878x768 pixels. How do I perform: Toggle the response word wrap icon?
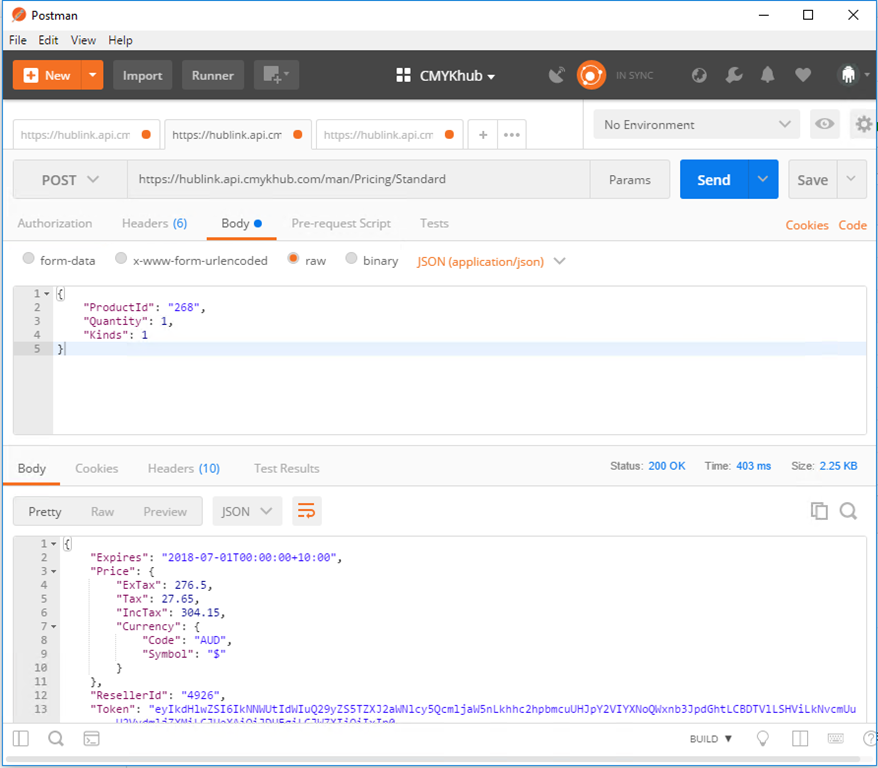click(306, 511)
